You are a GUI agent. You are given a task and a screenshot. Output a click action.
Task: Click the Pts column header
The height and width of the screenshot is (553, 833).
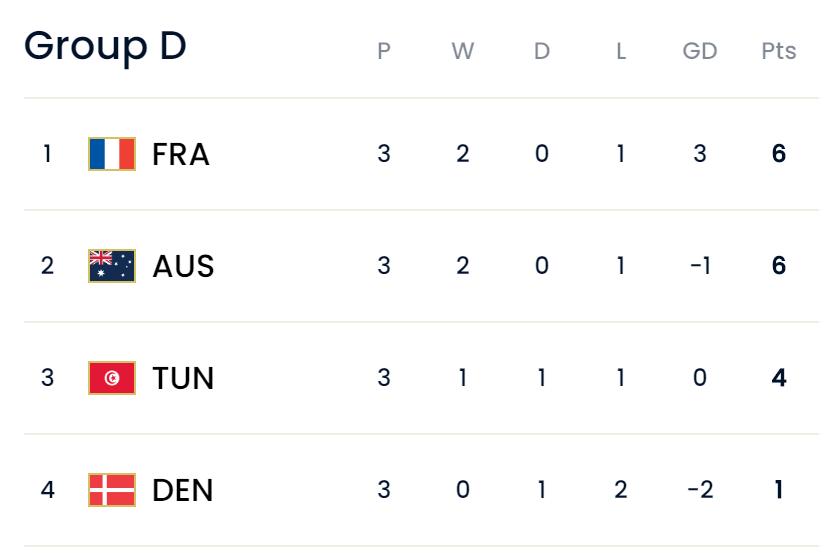[778, 51]
